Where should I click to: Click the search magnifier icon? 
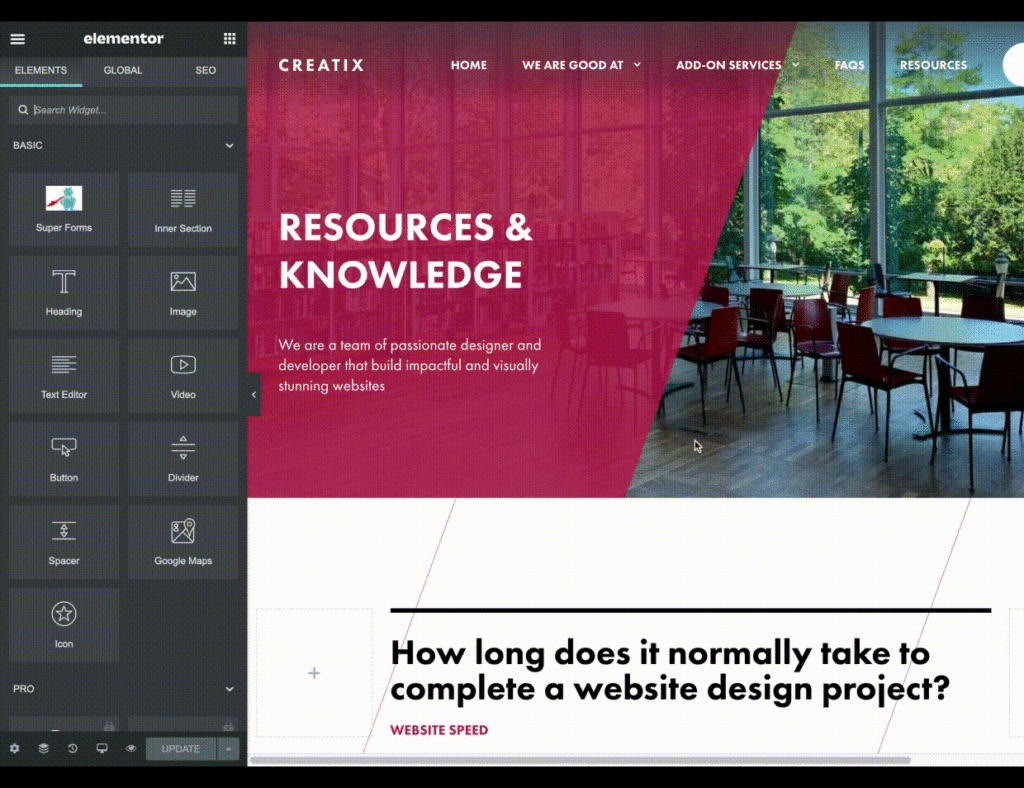pyautogui.click(x=23, y=110)
